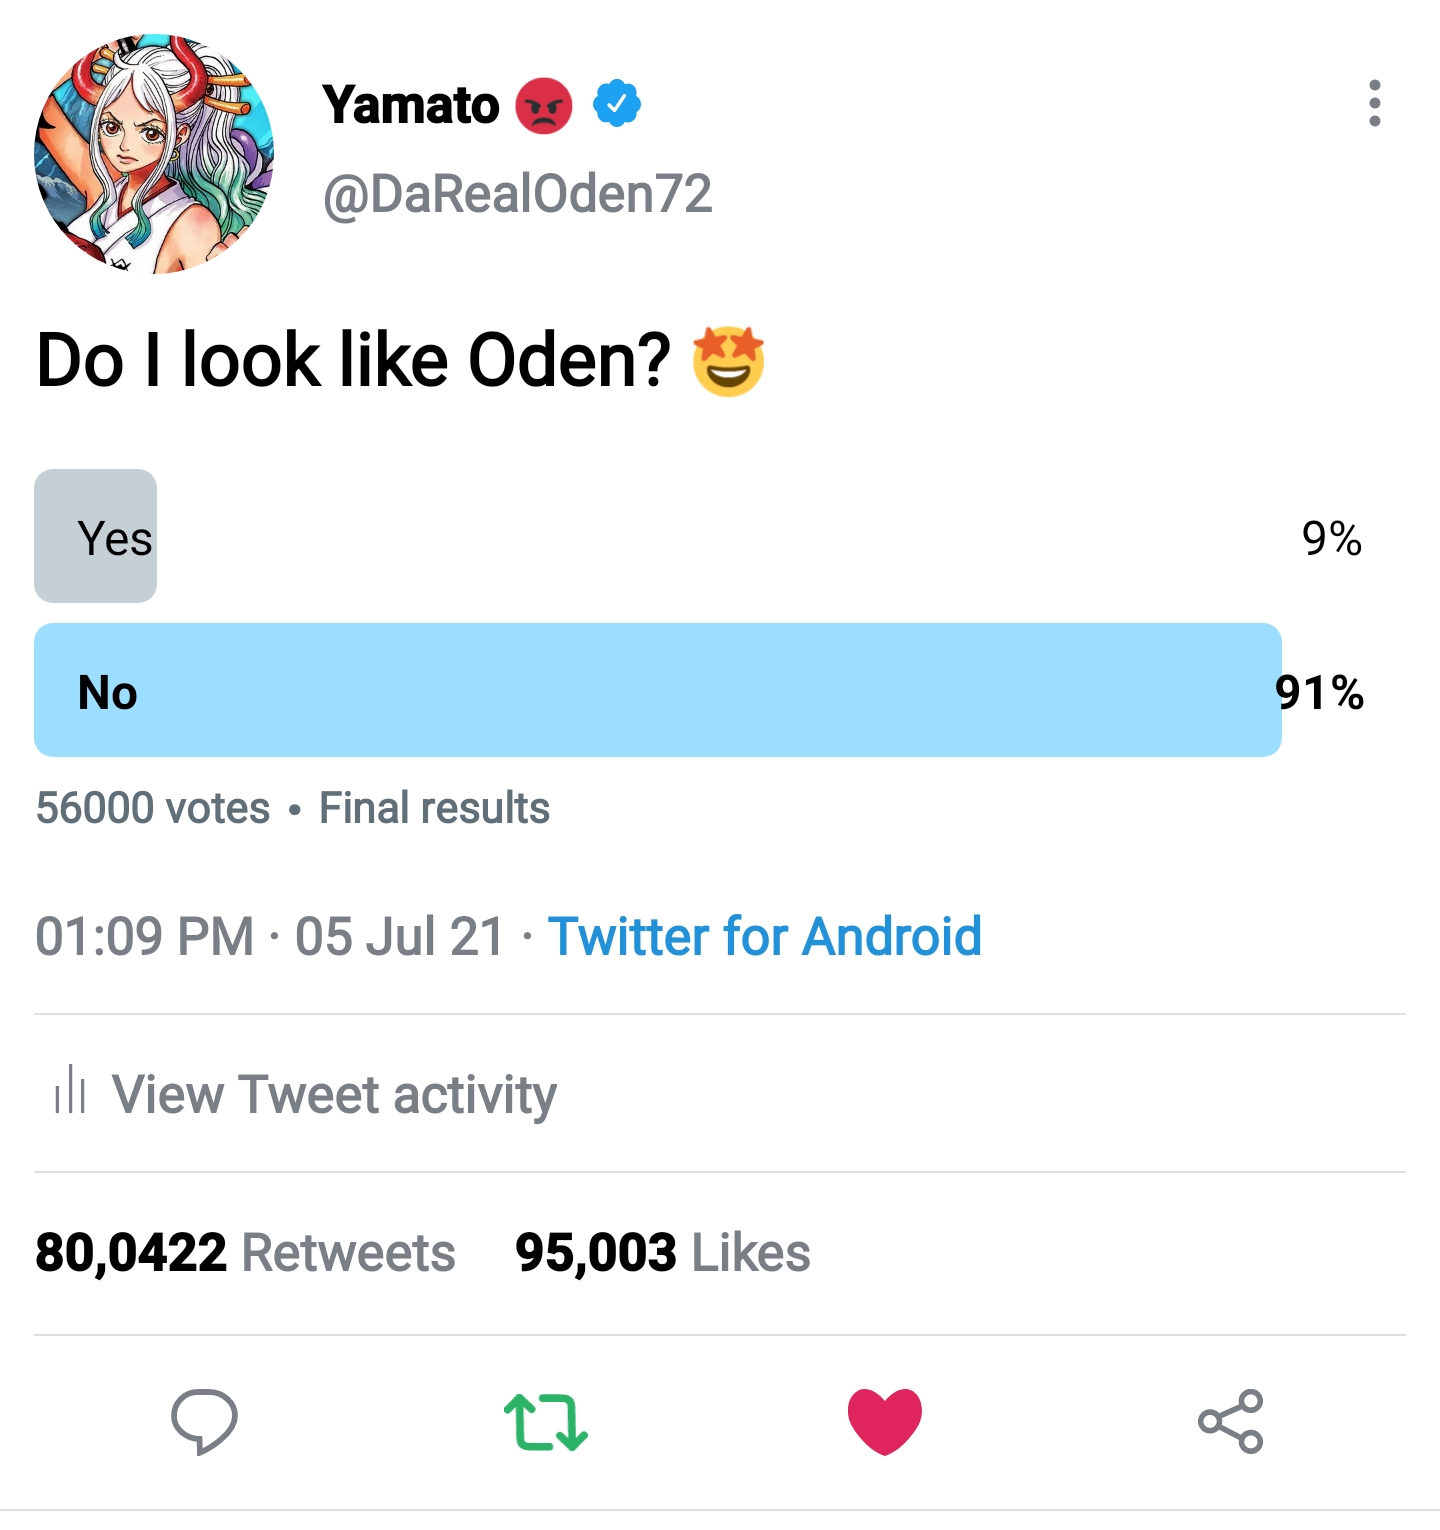Click the tweet activity bar chart icon
The image size is (1440, 1530).
(70, 1092)
